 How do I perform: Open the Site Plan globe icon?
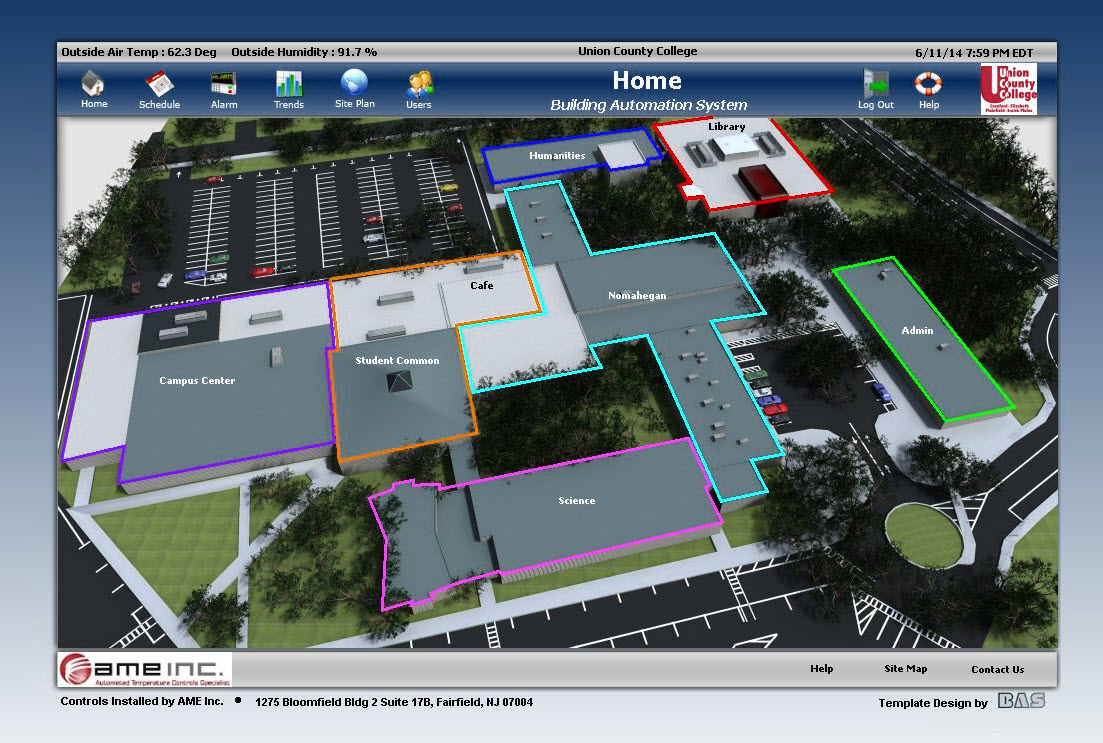pos(354,82)
